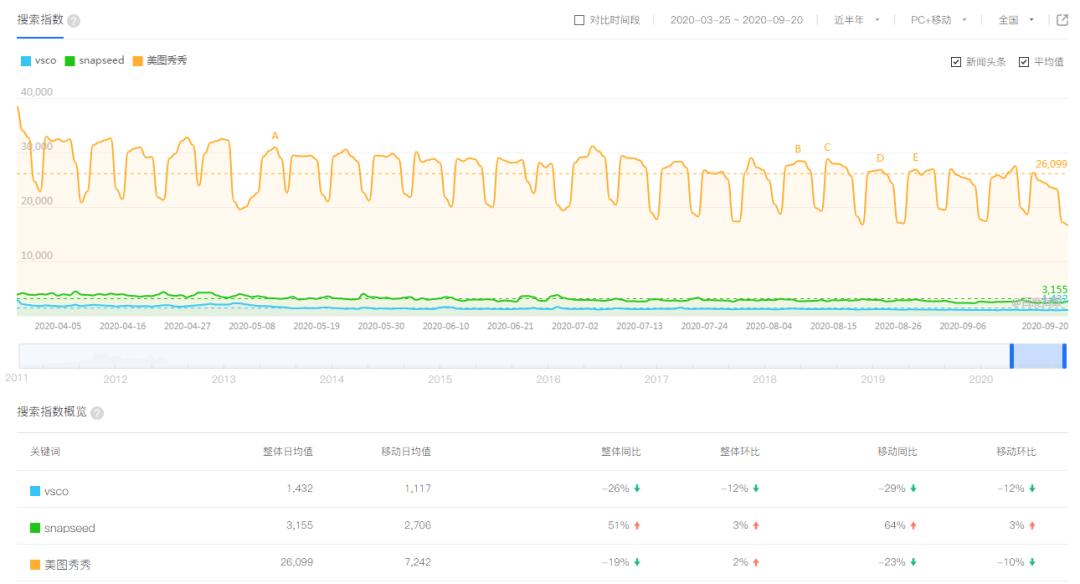Open the 全国 region dropdown
1080x584 pixels.
(1015, 20)
